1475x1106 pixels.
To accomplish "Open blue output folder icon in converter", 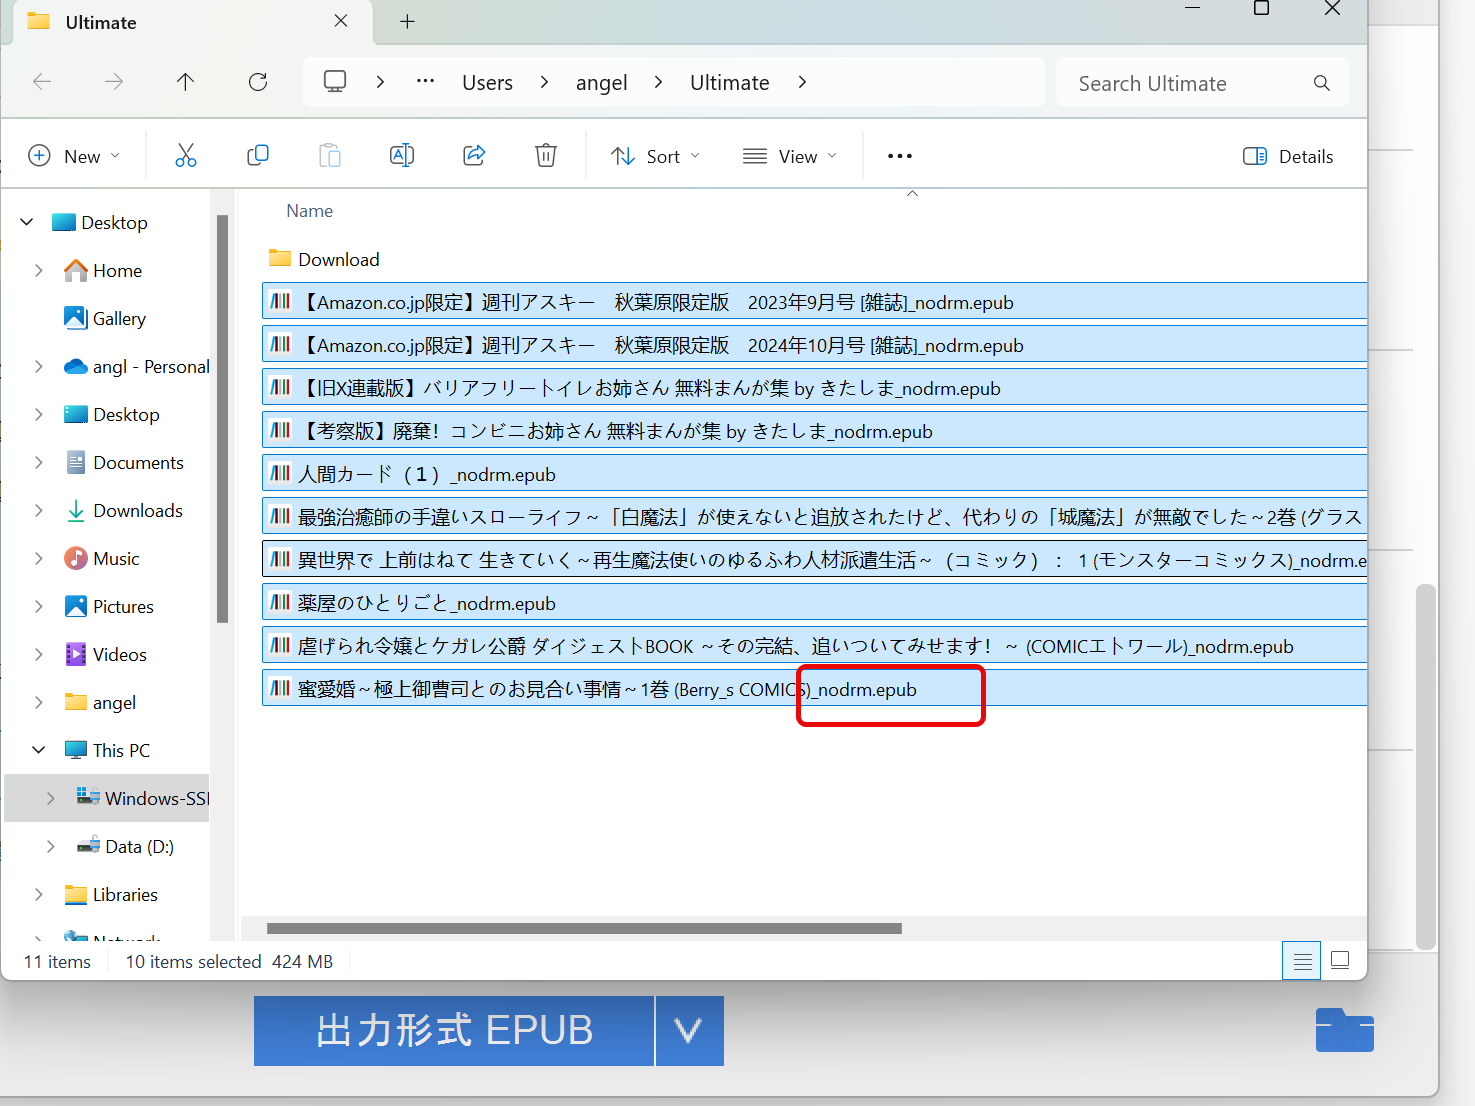I will click(x=1345, y=1030).
